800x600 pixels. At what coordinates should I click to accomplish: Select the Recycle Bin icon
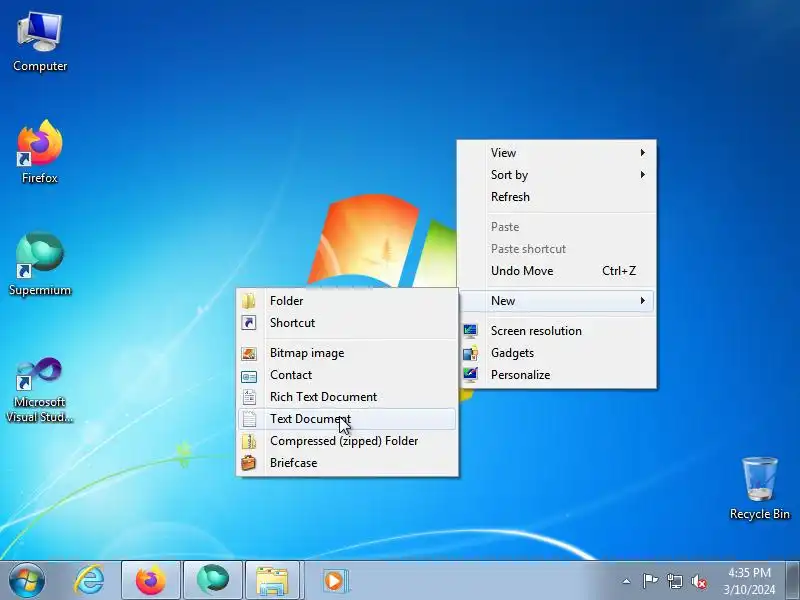click(760, 488)
